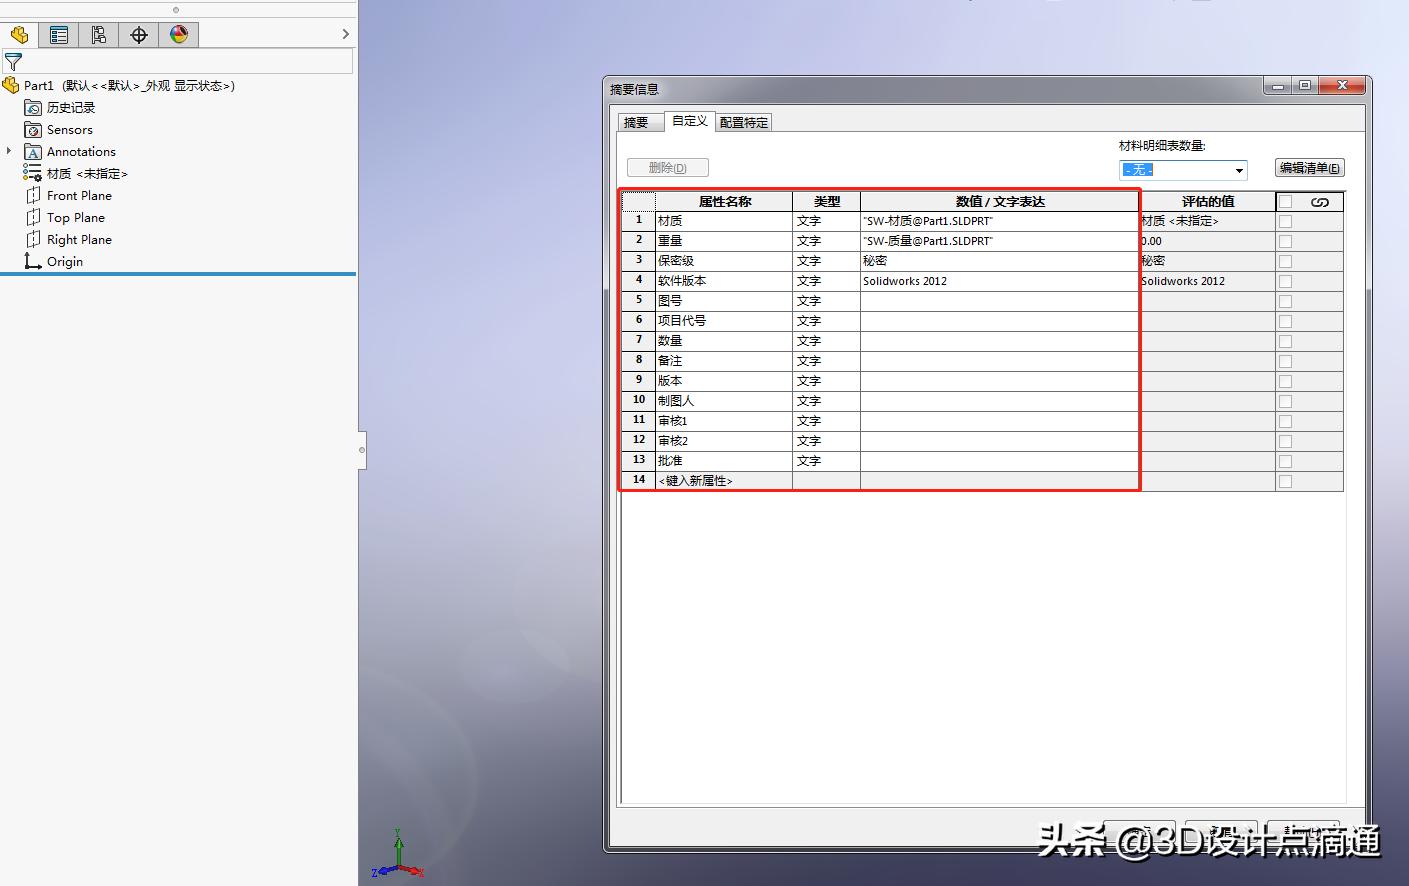Open the 摘要 tab

pyautogui.click(x=638, y=121)
